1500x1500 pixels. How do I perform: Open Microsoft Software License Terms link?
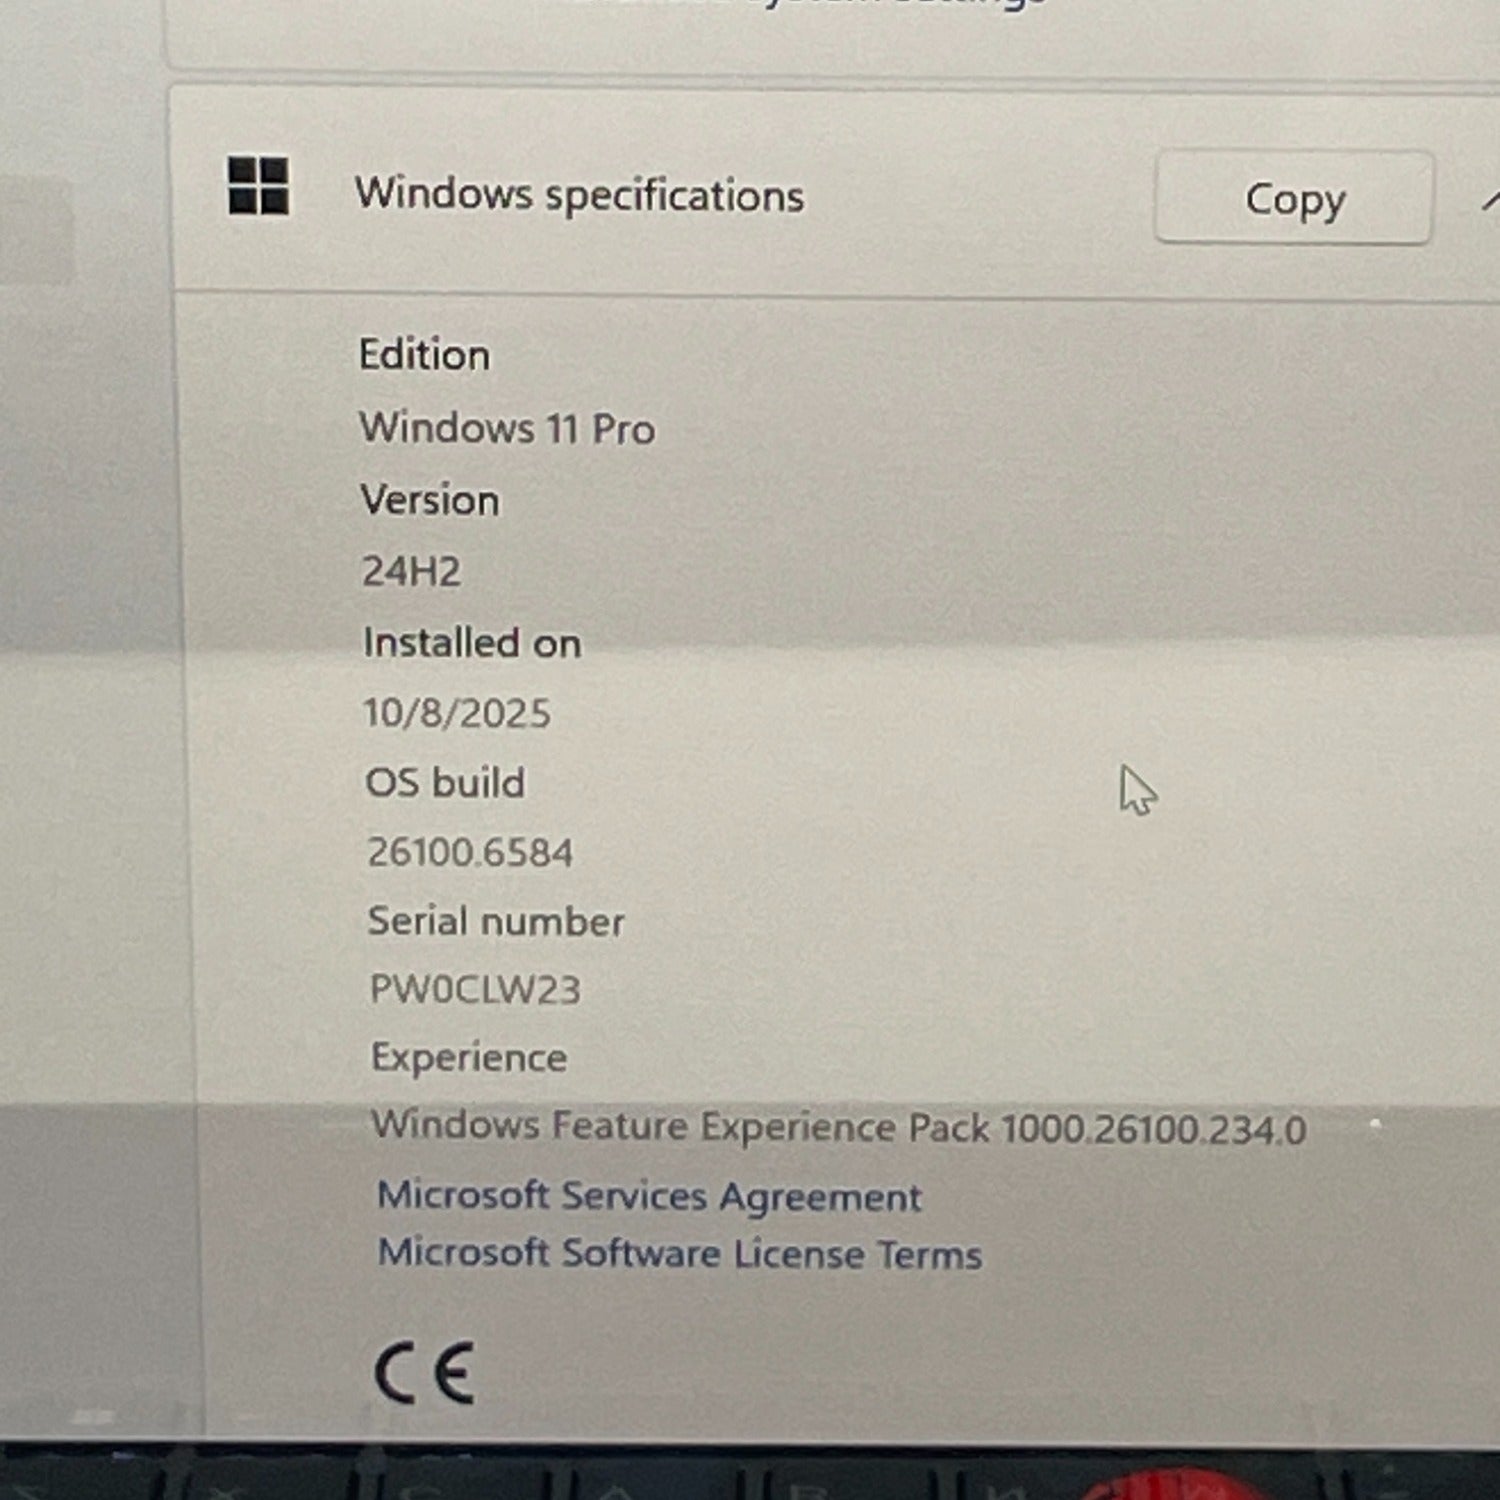pyautogui.click(x=680, y=1253)
